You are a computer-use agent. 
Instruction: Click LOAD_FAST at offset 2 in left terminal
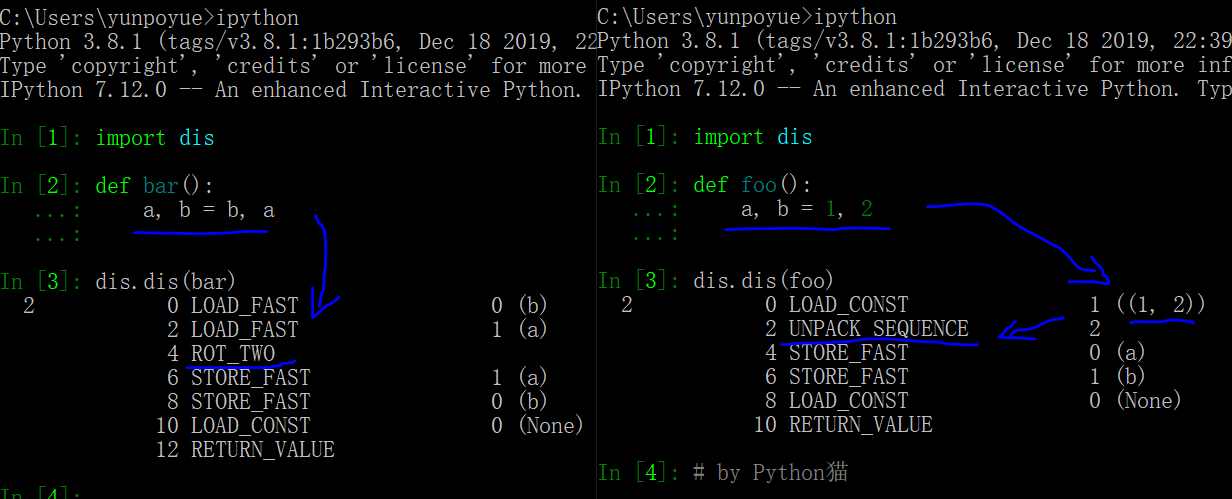tap(245, 329)
